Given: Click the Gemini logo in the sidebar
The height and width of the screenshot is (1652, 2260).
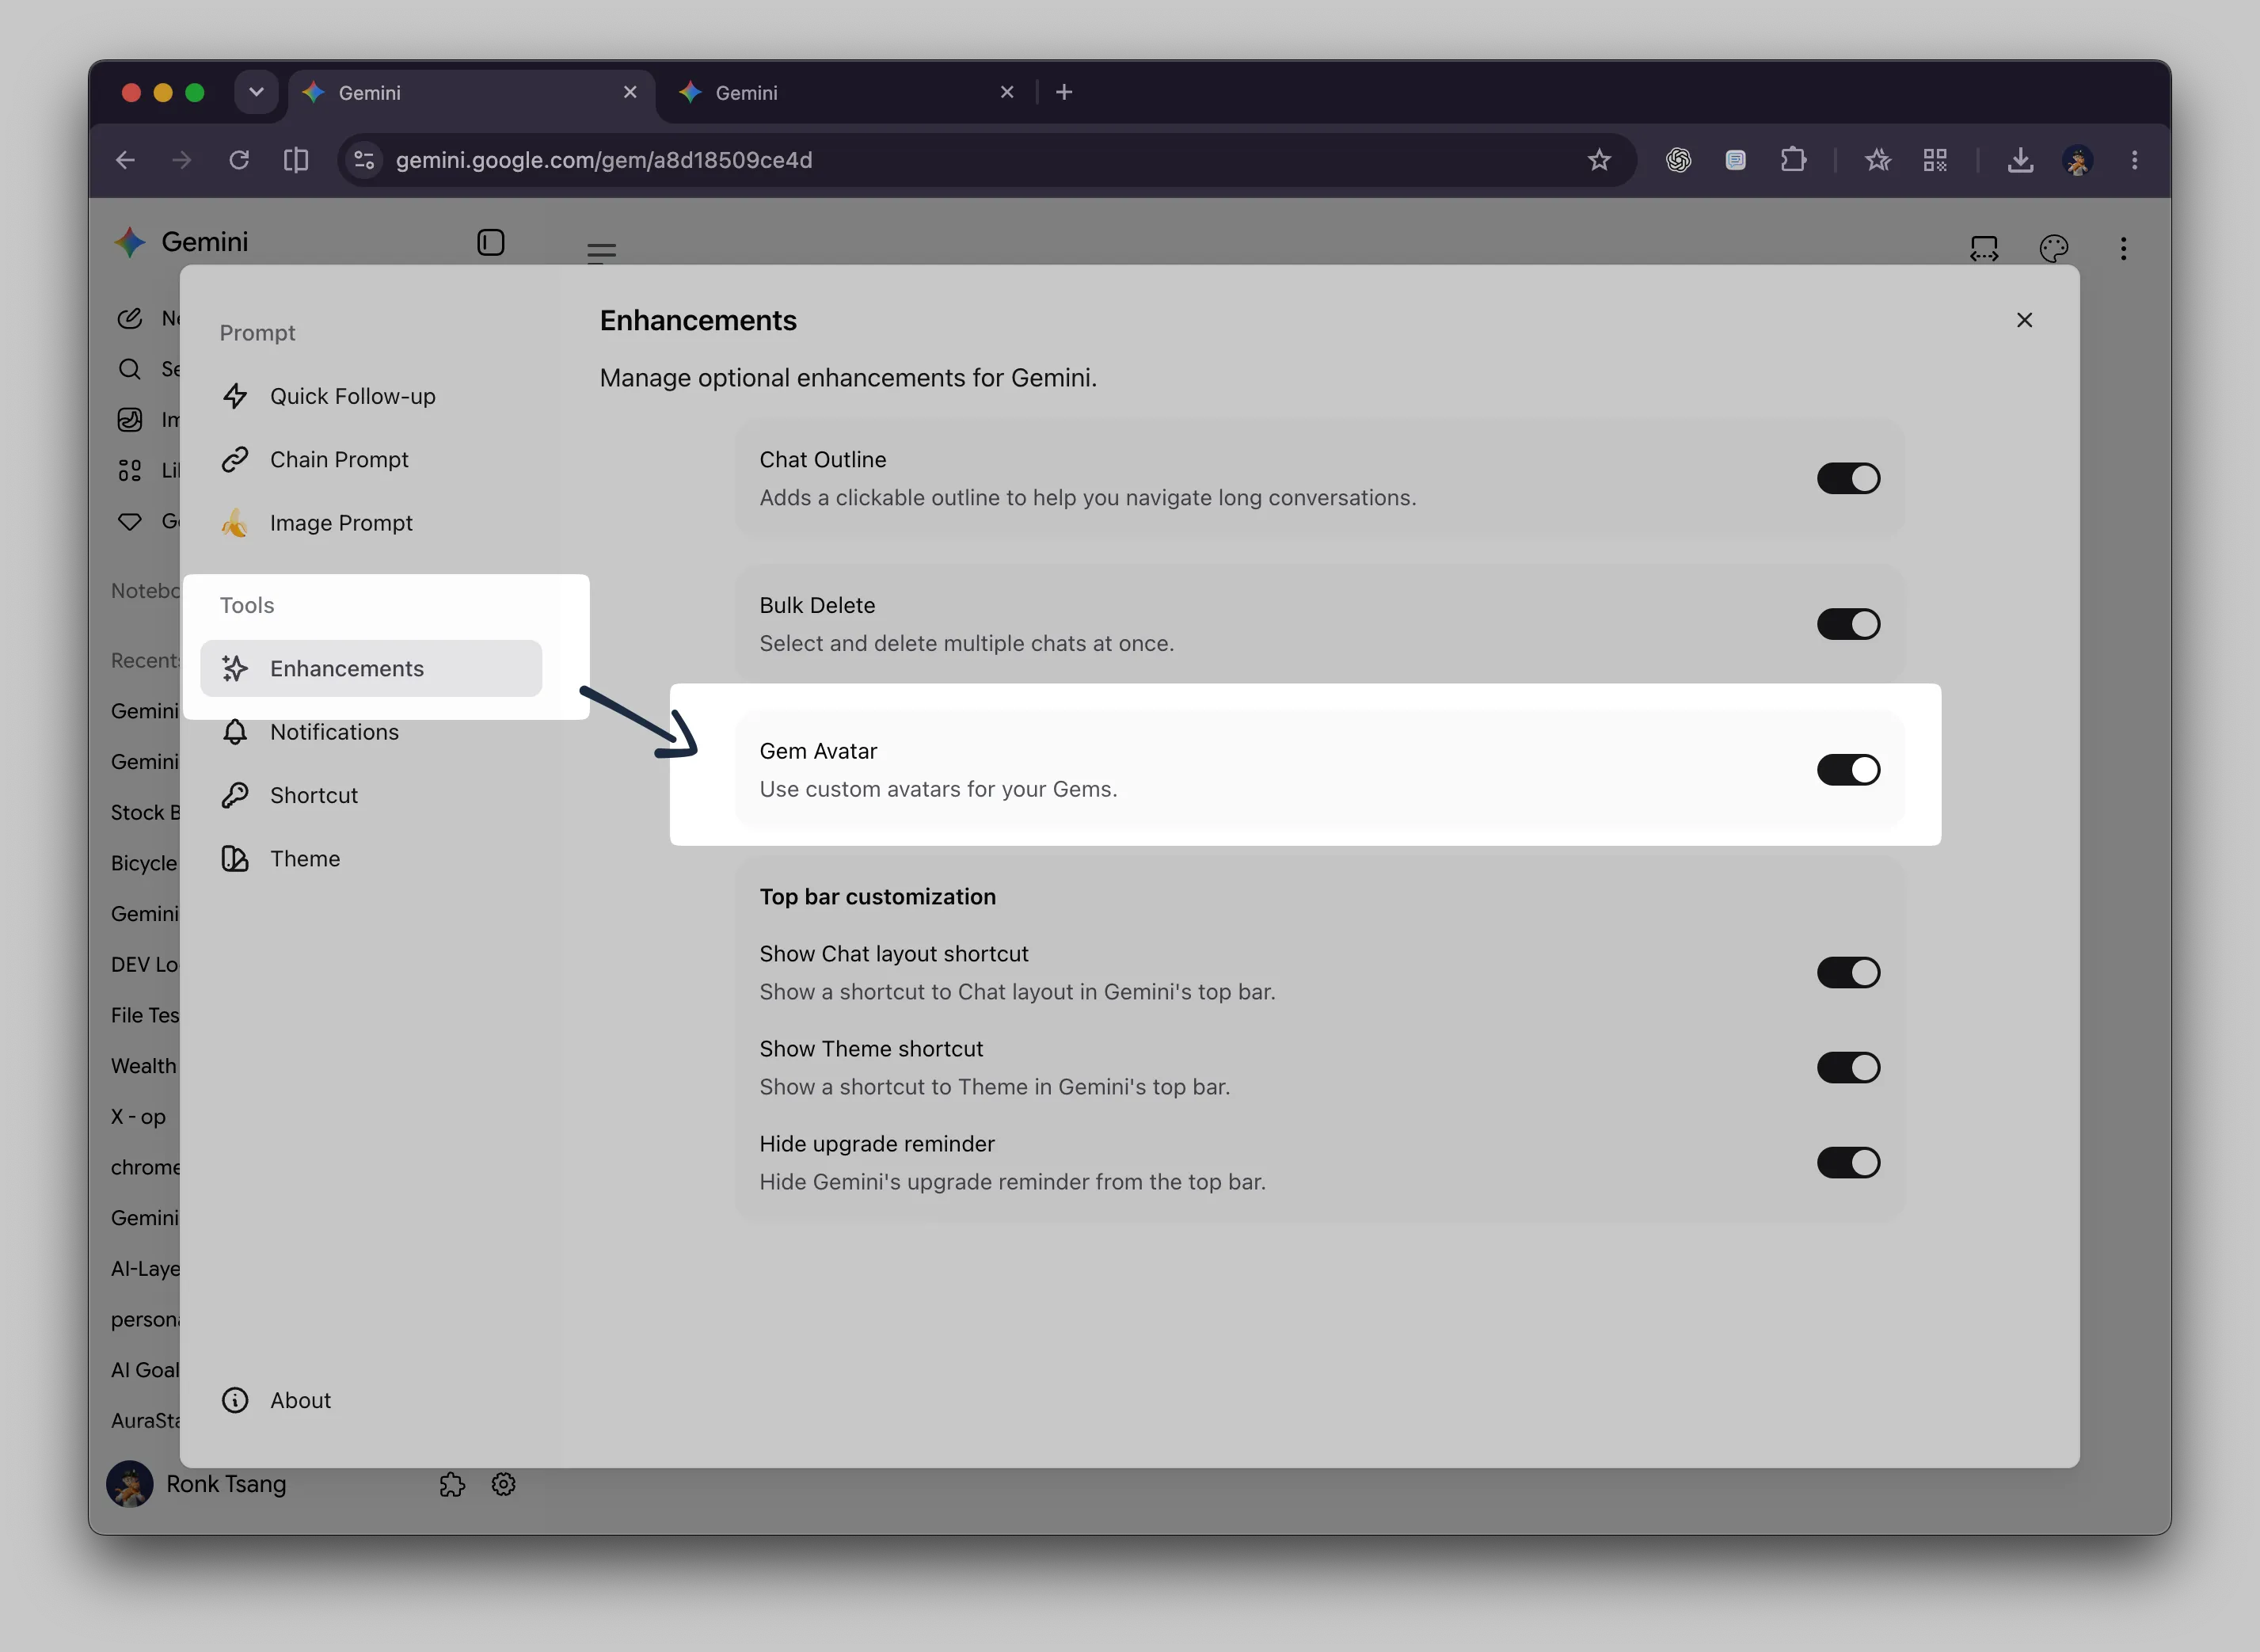Looking at the screenshot, I should click(x=130, y=242).
